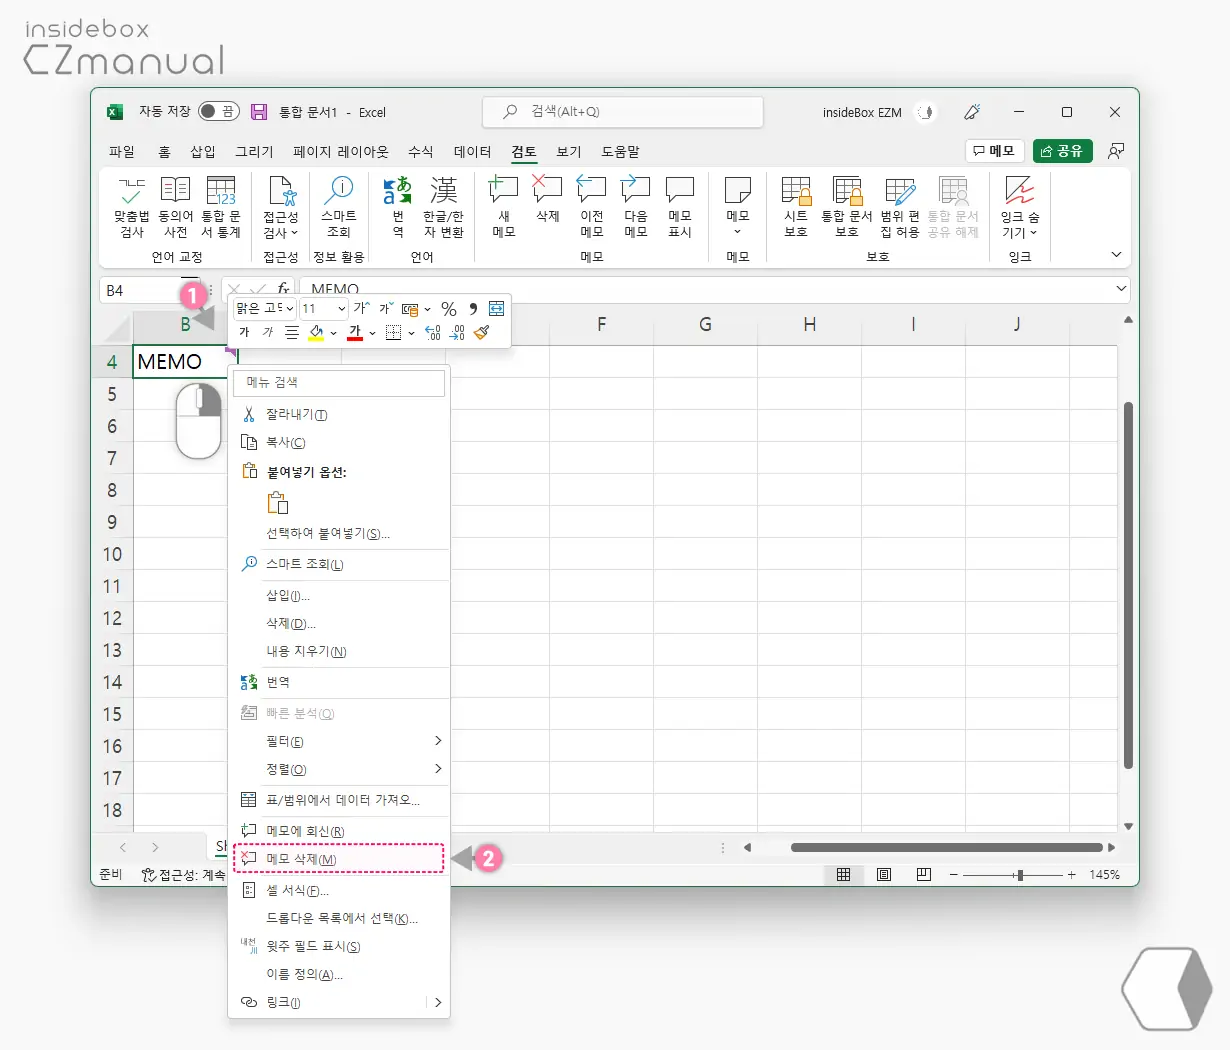Screen dimensions: 1230x1050
Task: Choose 복사 from context menu
Action: (341, 442)
